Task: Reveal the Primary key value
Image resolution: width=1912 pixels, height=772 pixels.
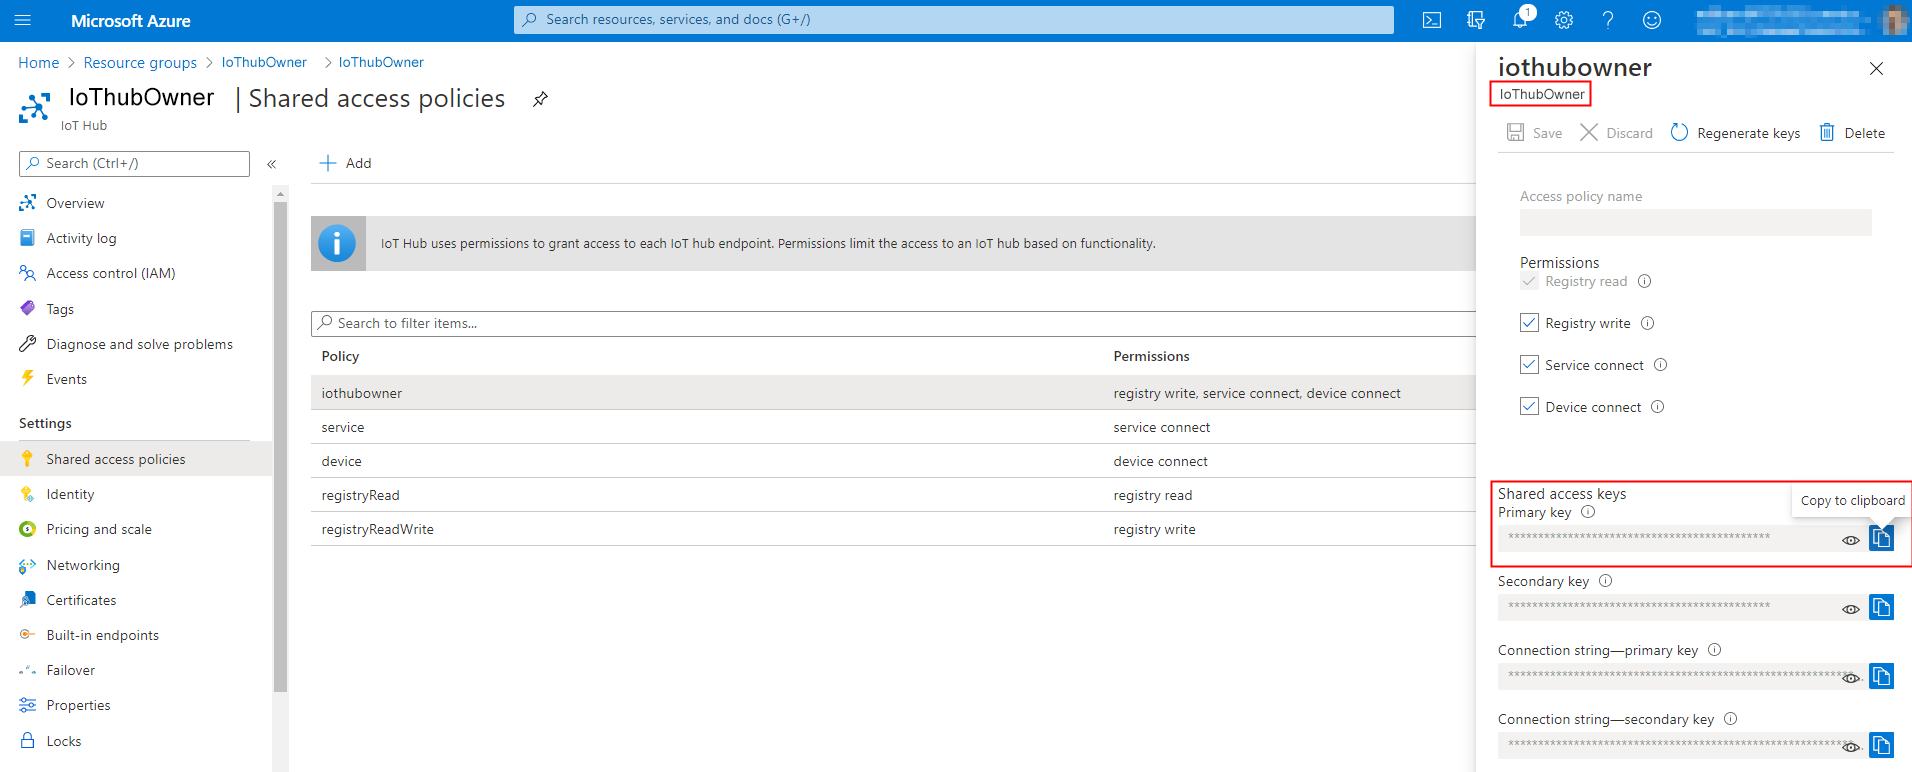Action: coord(1851,540)
